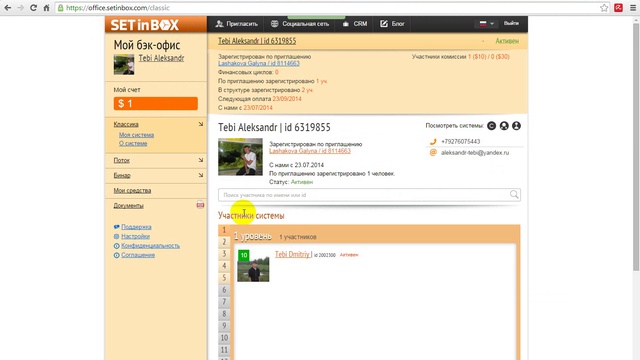
Task: Open the Блог top menu item
Action: (x=392, y=24)
